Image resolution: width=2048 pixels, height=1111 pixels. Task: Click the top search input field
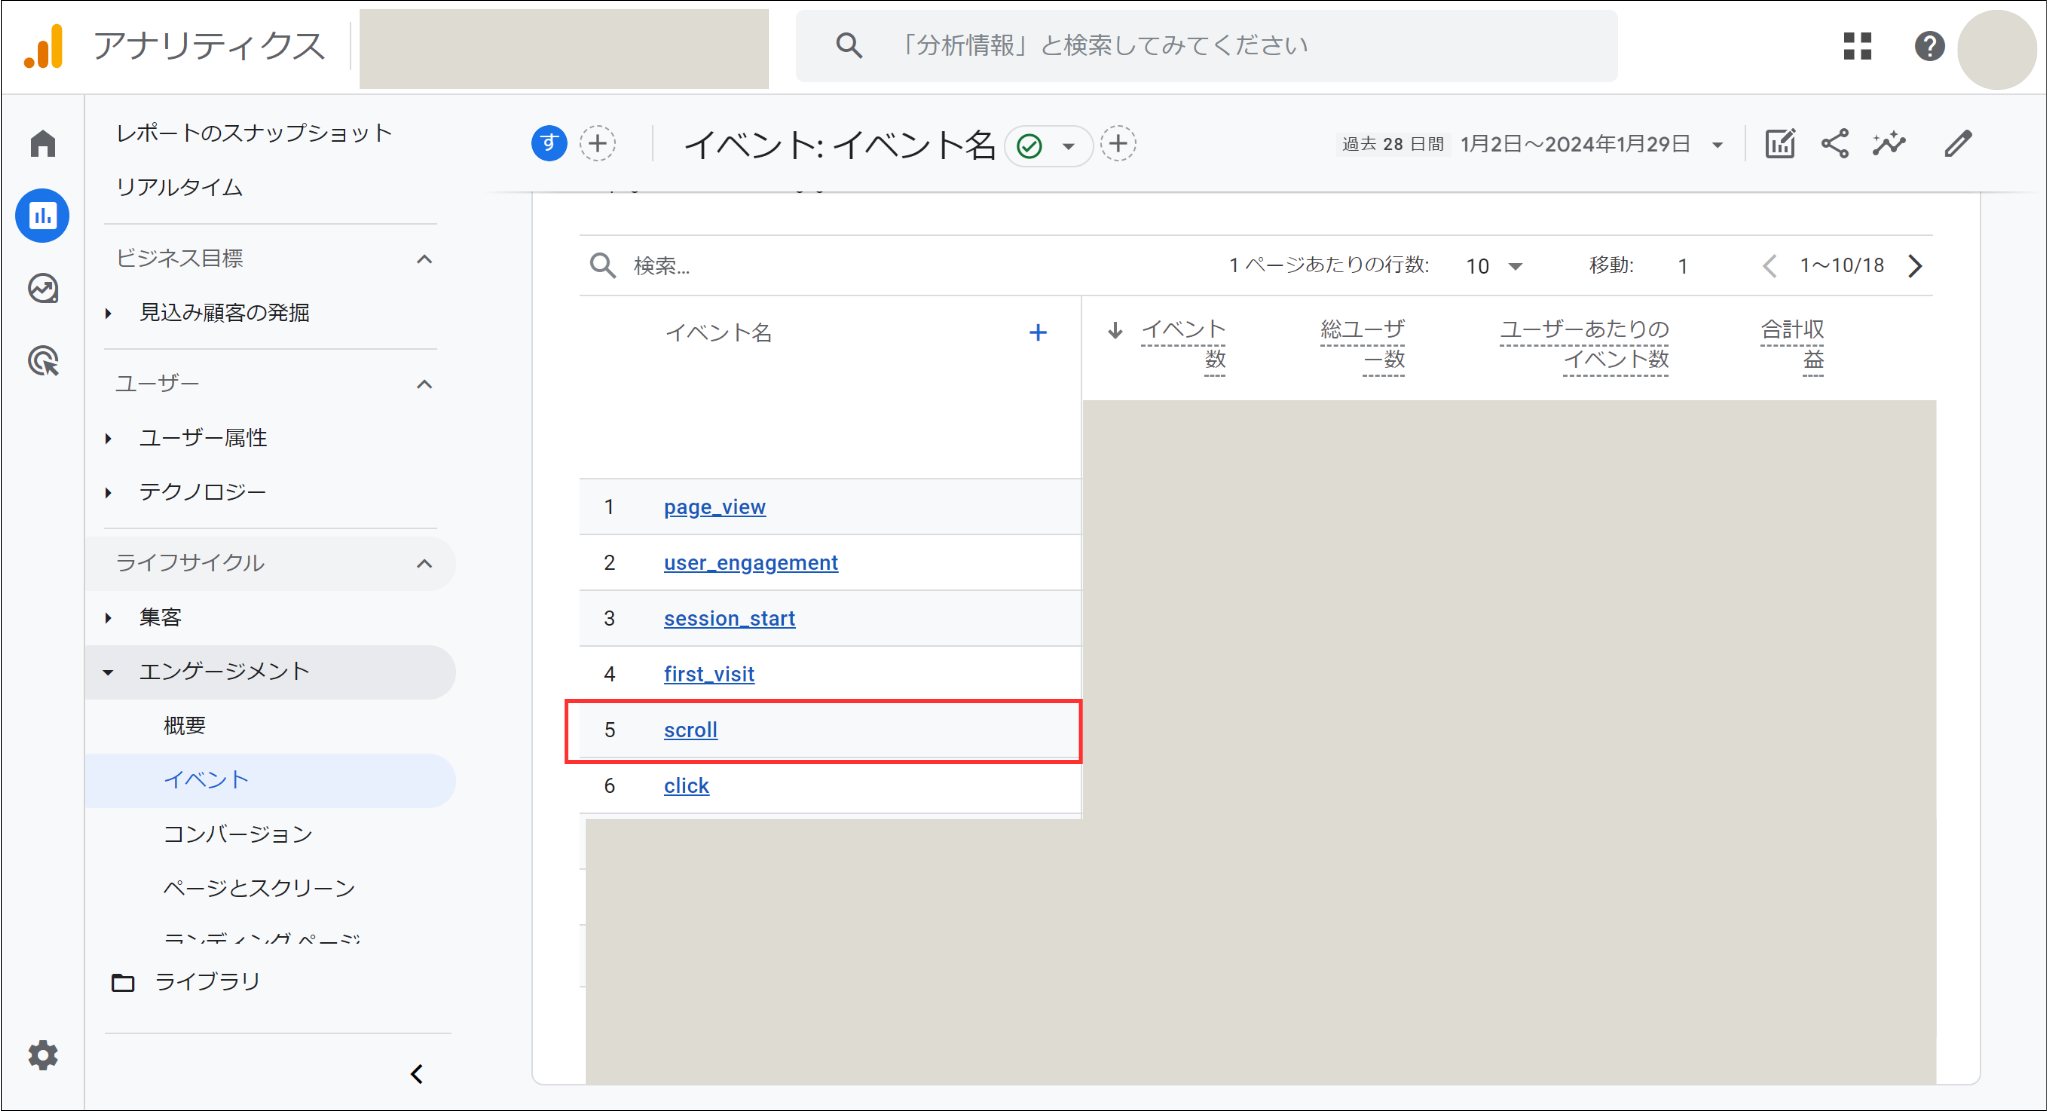click(x=1206, y=46)
